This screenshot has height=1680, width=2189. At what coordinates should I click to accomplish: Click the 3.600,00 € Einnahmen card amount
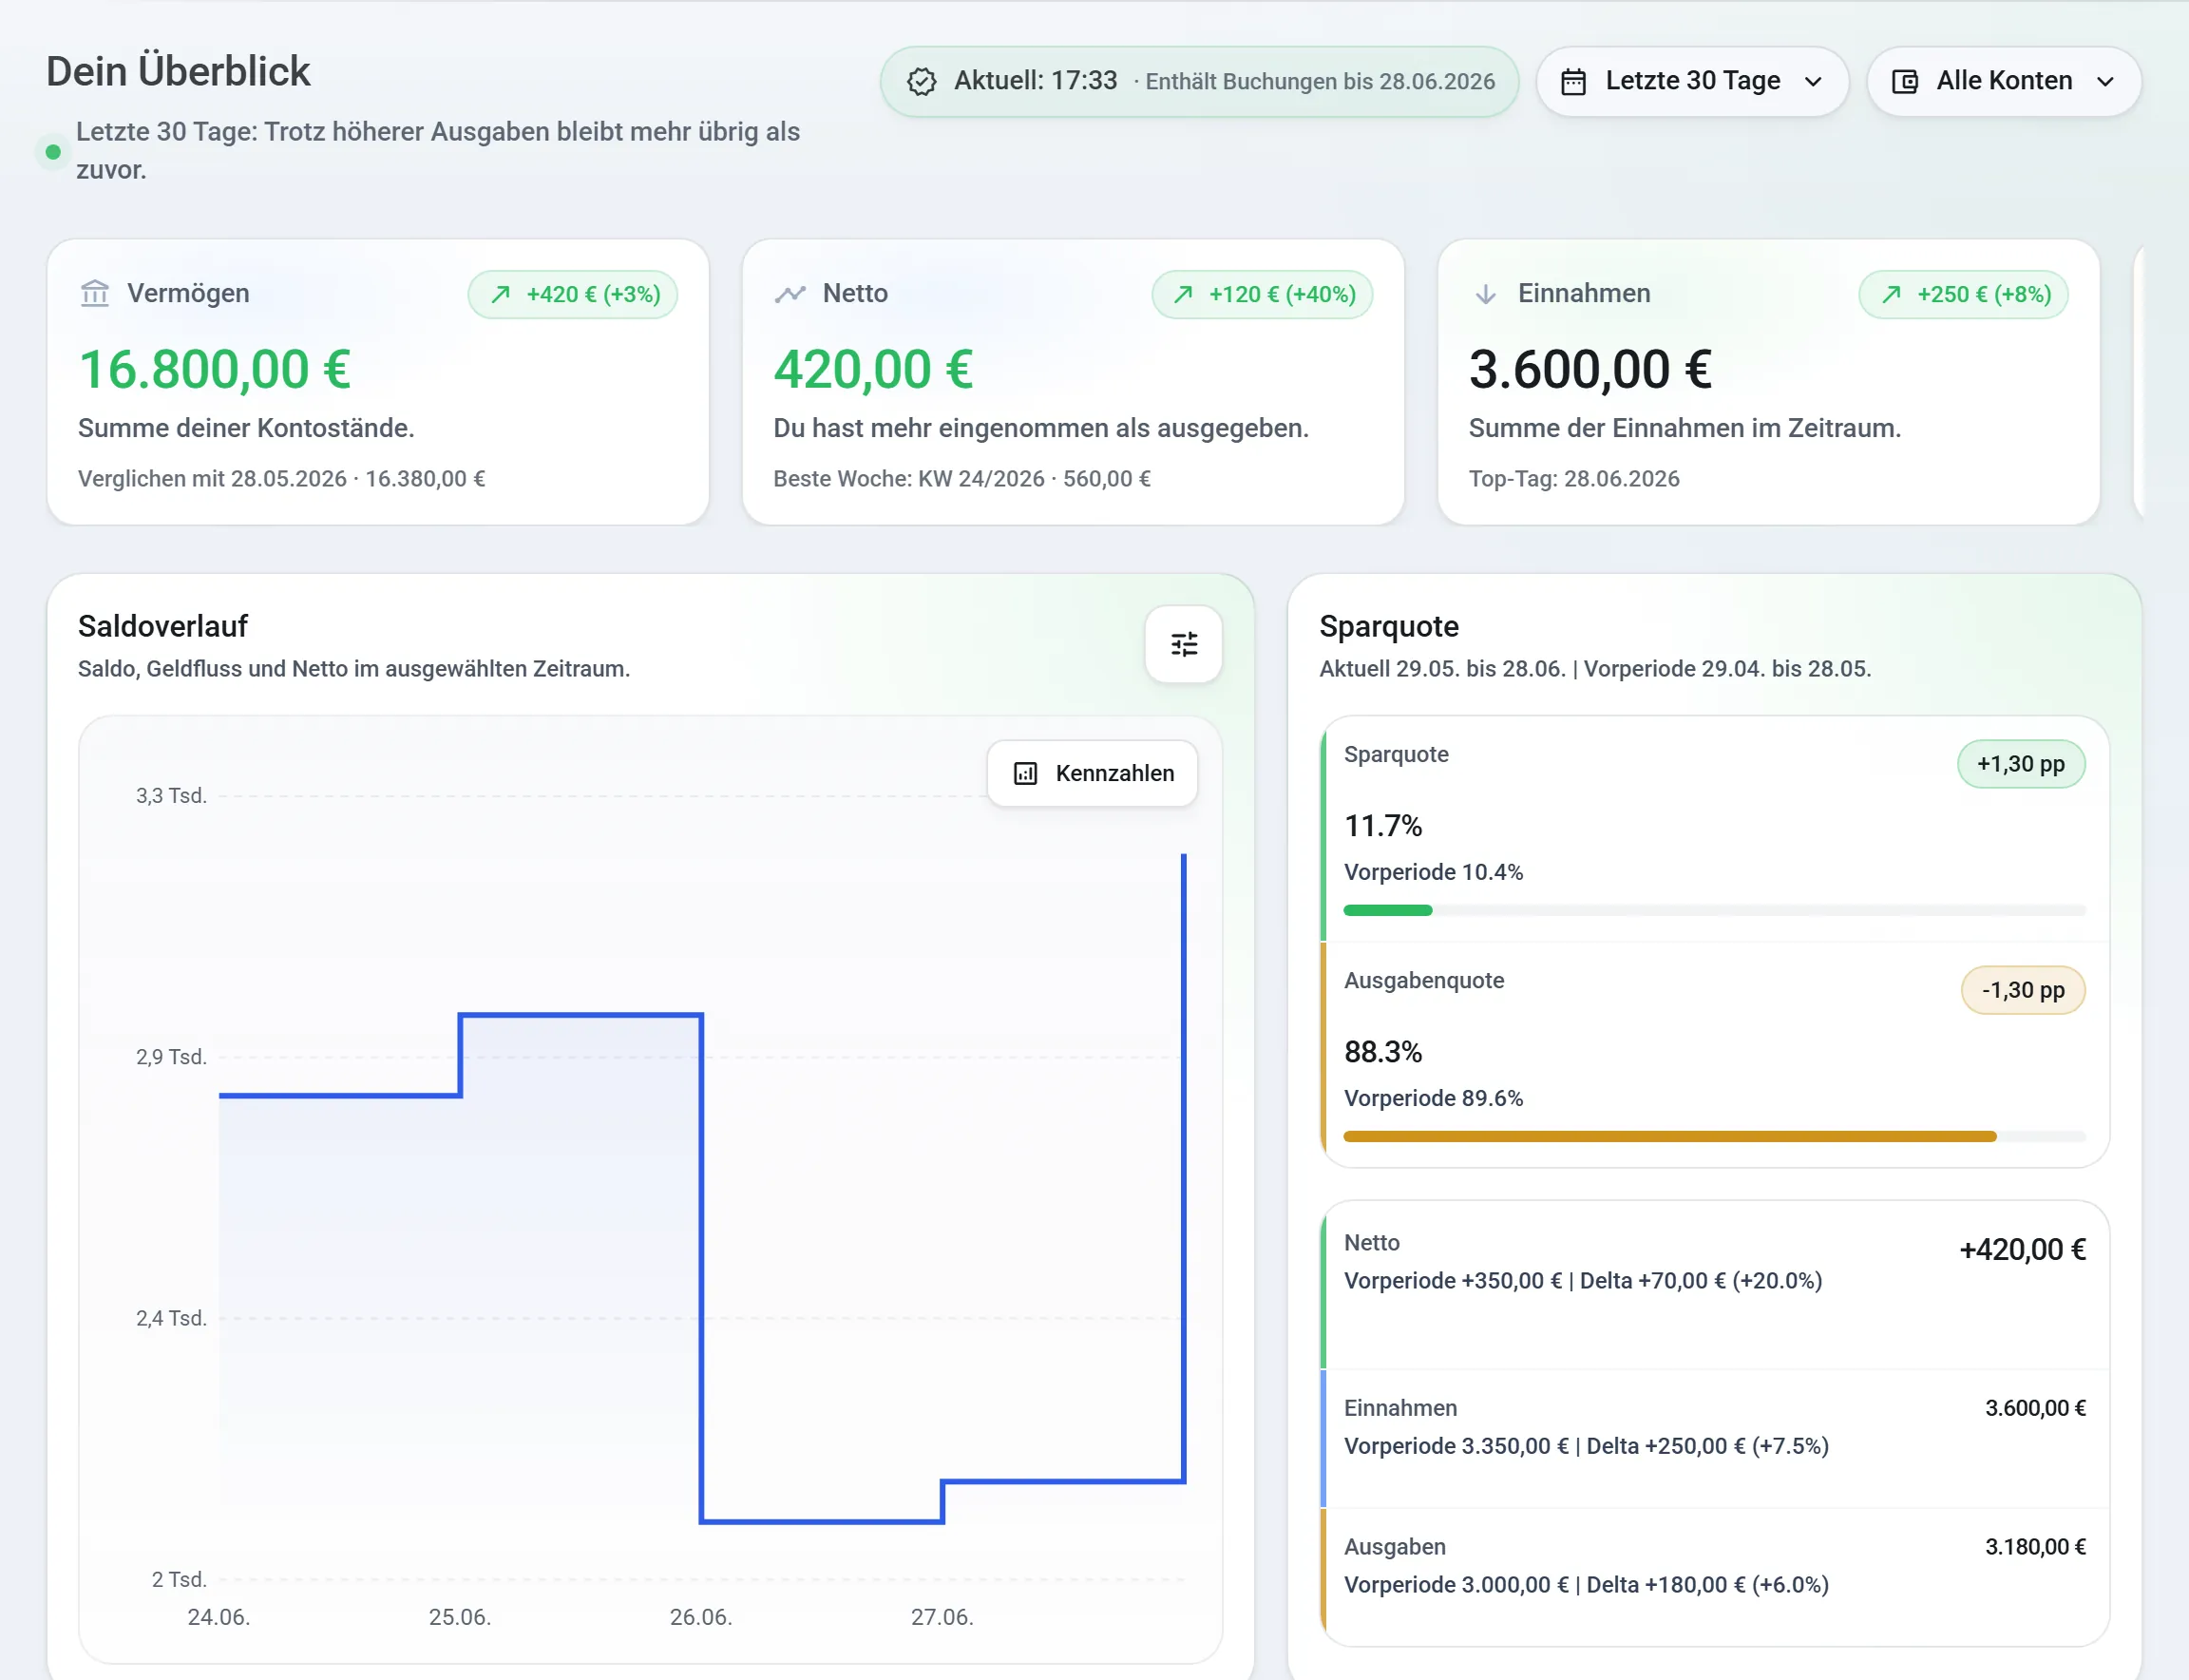click(1590, 369)
